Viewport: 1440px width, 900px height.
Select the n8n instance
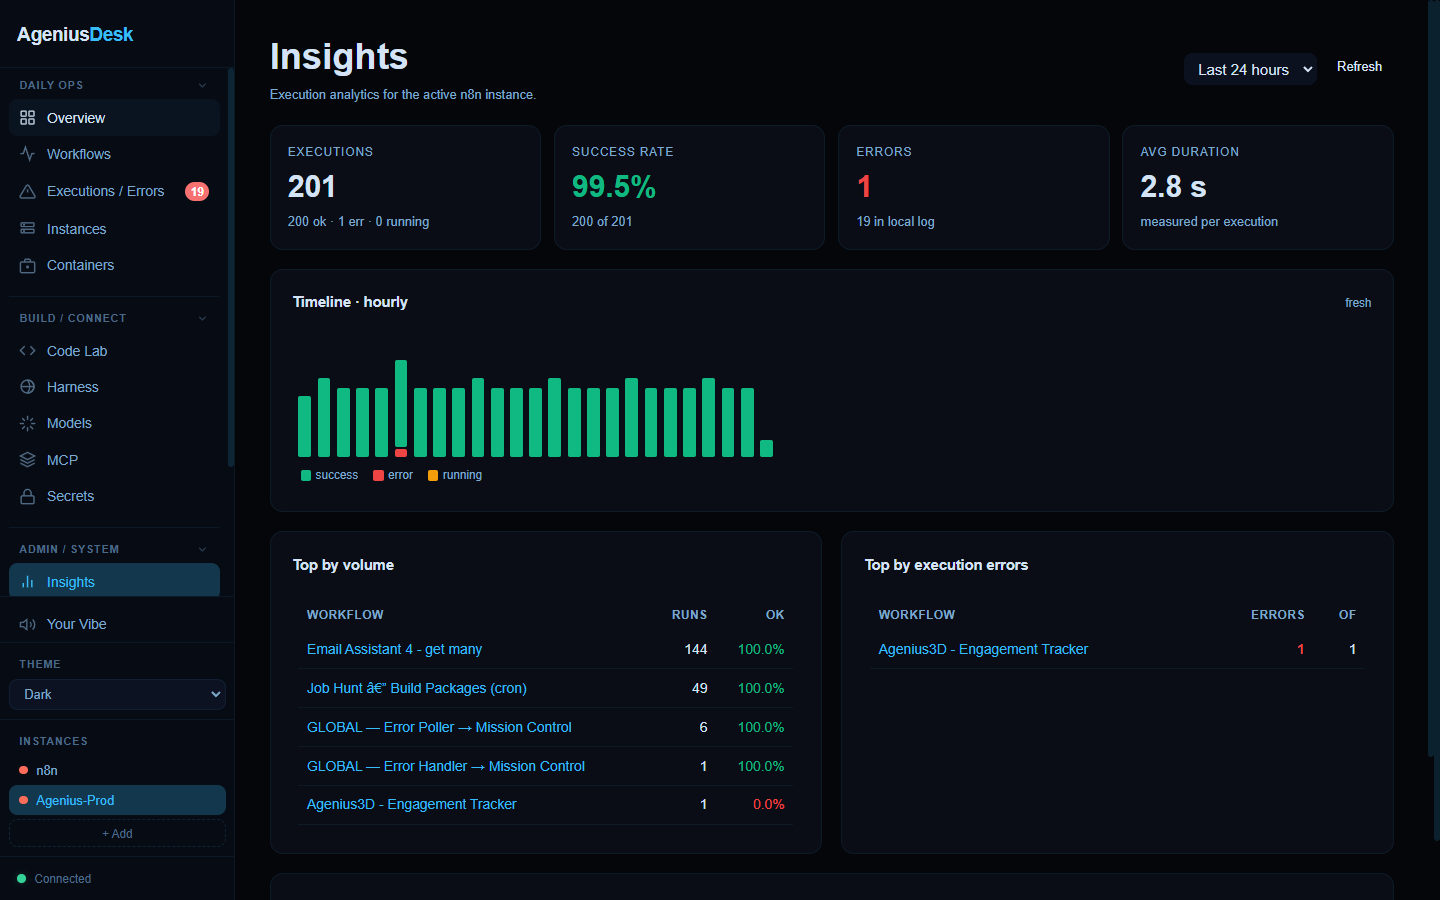click(117, 770)
